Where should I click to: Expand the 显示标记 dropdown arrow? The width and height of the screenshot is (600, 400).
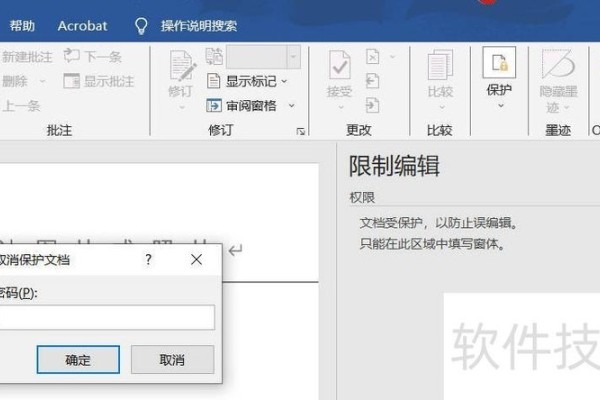[284, 81]
